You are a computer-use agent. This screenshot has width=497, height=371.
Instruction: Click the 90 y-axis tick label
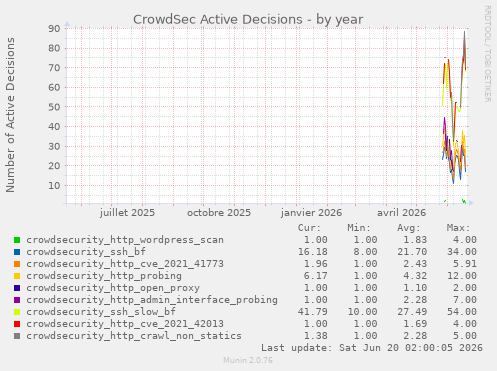[54, 29]
